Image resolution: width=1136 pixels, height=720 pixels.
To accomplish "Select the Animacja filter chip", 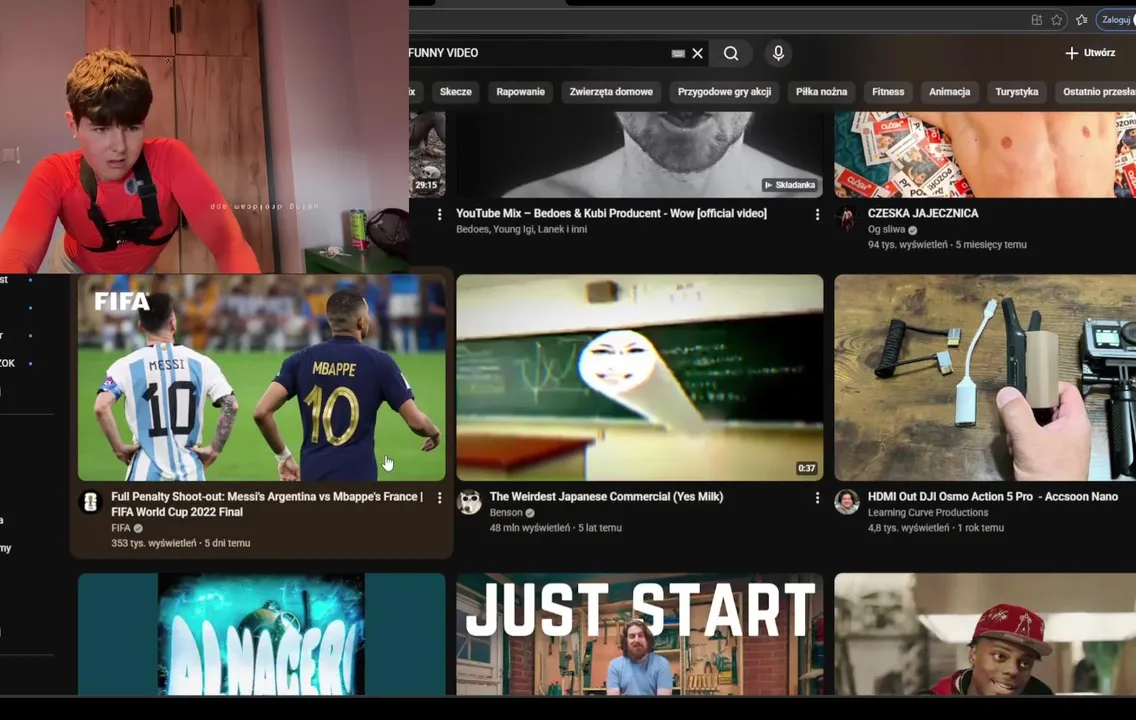I will pyautogui.click(x=949, y=91).
